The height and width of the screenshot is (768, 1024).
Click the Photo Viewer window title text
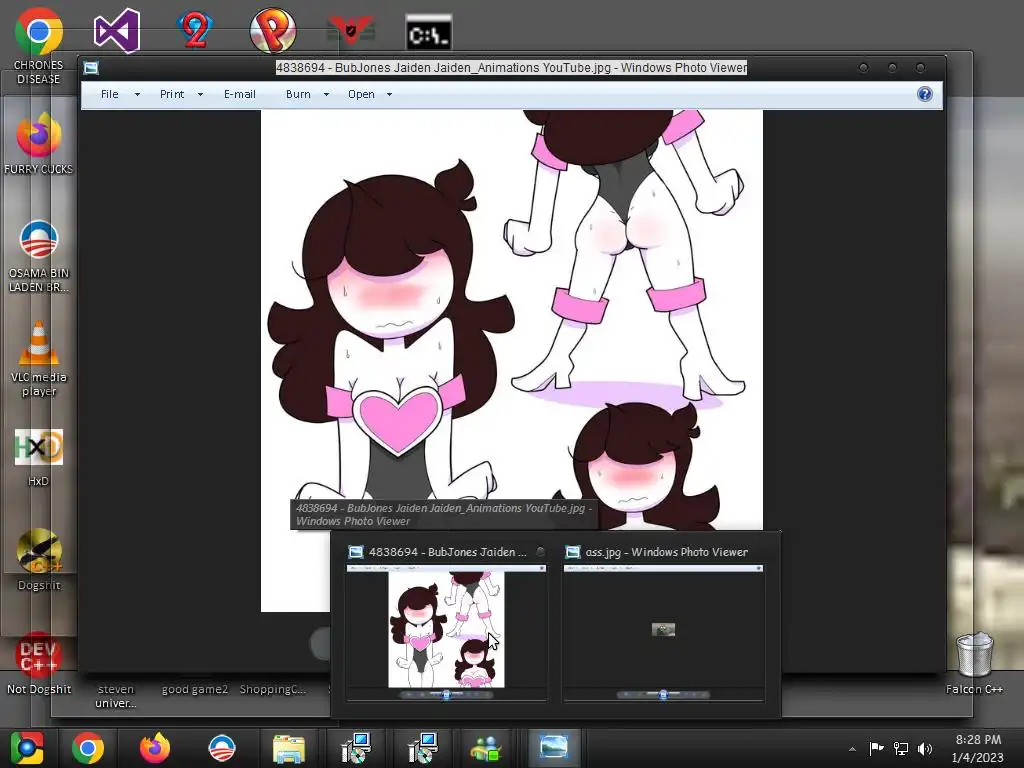click(x=511, y=67)
